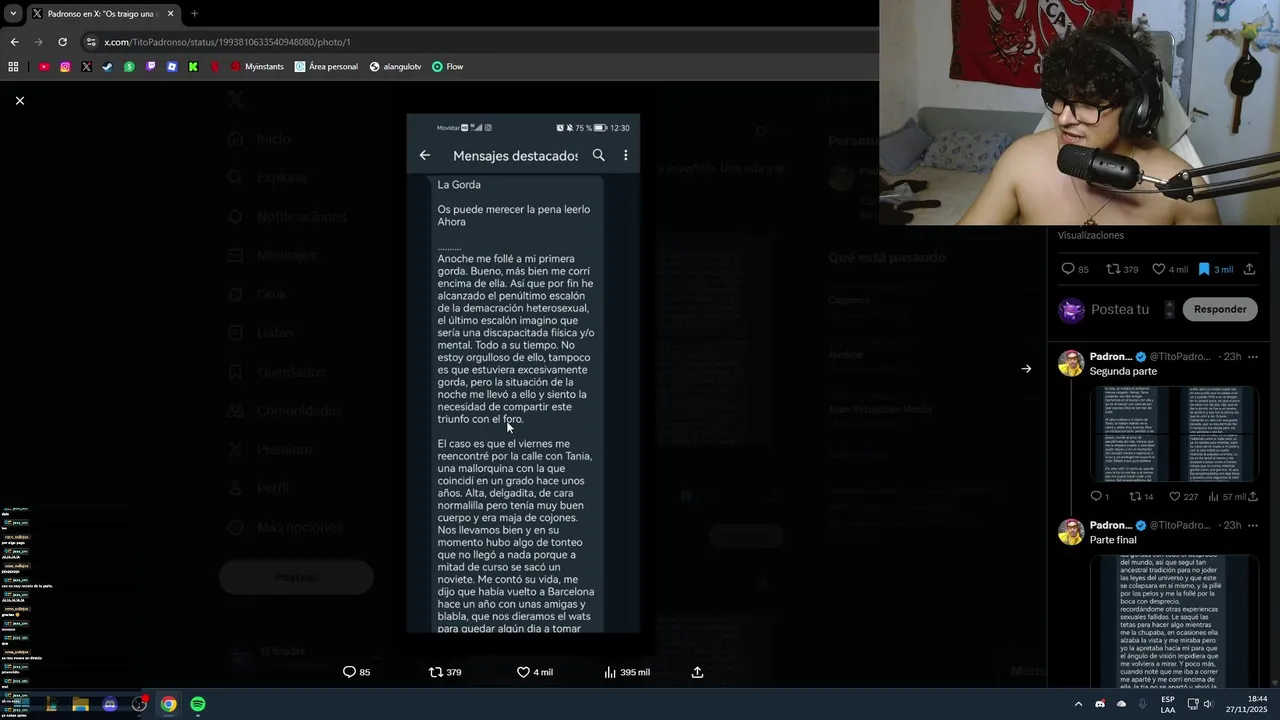Go to next photo with right arrow

(x=1026, y=369)
